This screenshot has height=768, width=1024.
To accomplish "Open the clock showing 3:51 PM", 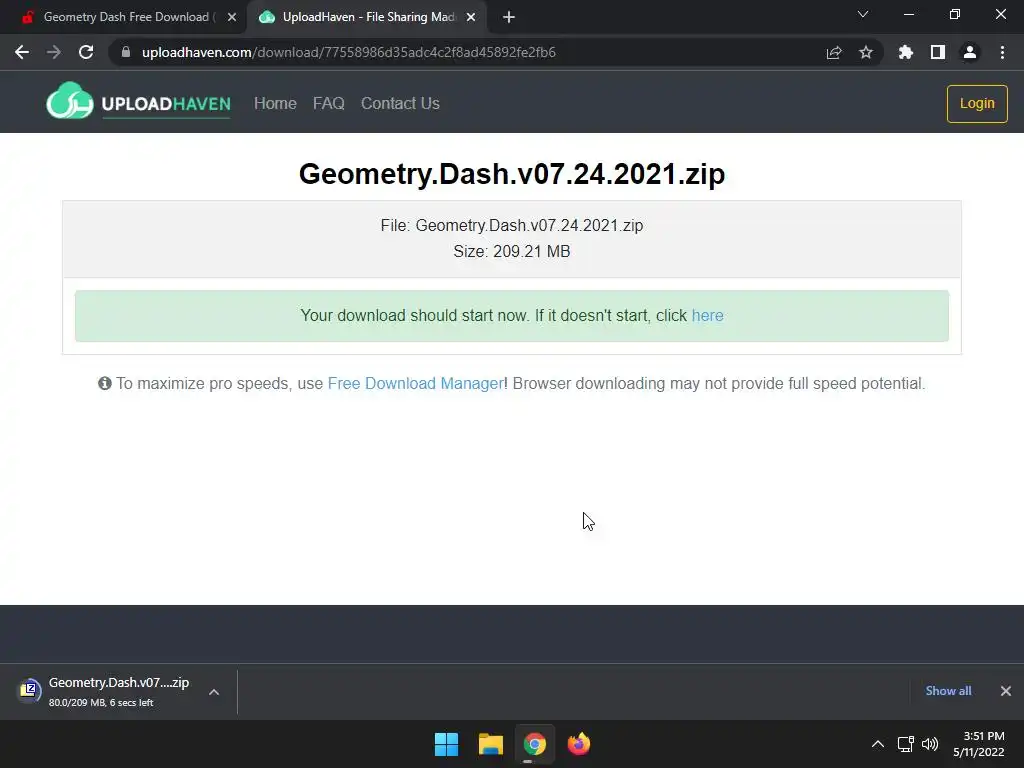I will coord(978,744).
